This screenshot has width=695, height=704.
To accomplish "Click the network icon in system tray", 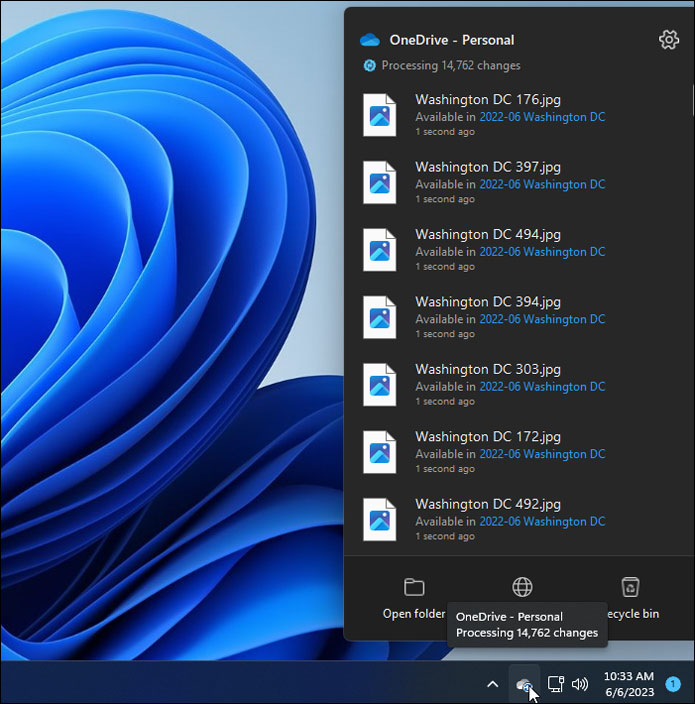I will [x=555, y=684].
